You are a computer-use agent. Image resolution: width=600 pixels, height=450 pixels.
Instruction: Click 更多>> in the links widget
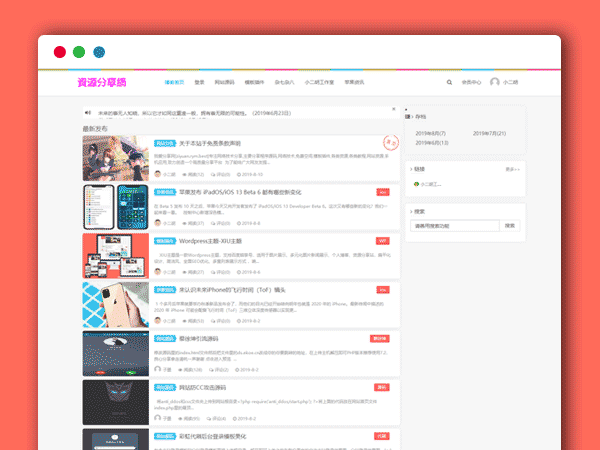pos(511,169)
